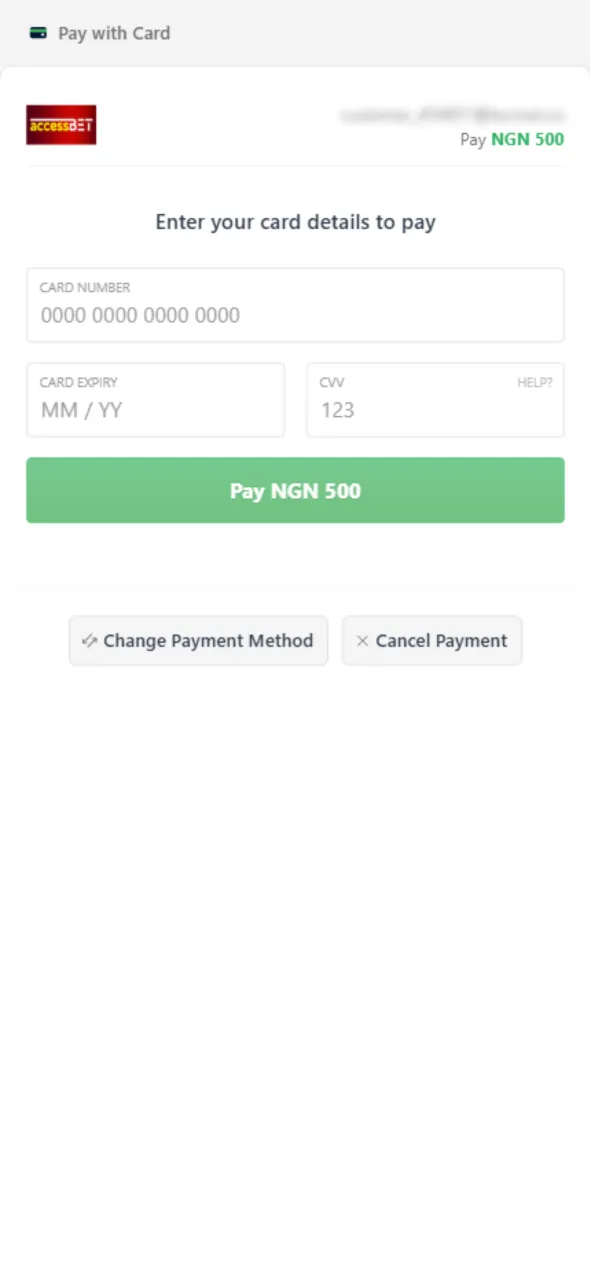
Task: Click the card icon beside Pay with Card
Action: (38, 33)
